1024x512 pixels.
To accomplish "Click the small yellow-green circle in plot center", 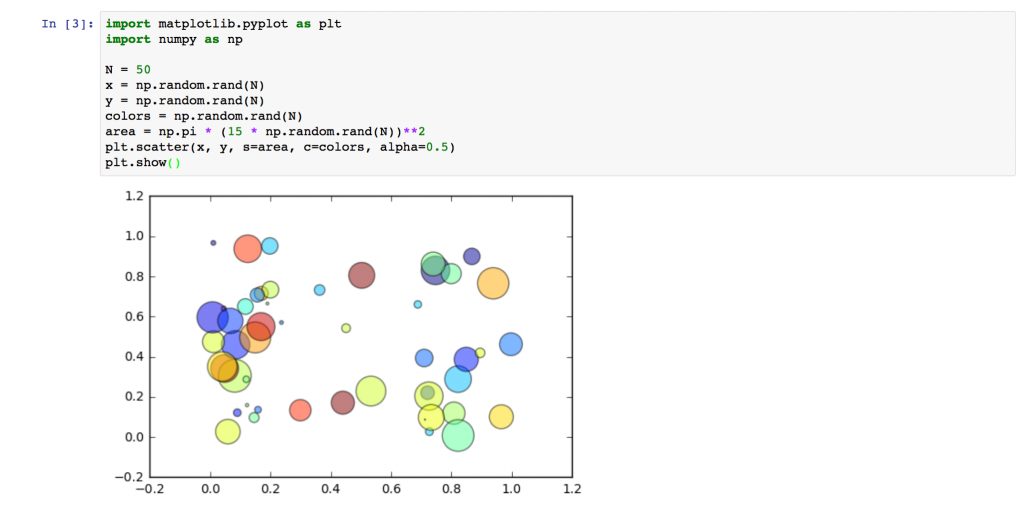I will (346, 328).
